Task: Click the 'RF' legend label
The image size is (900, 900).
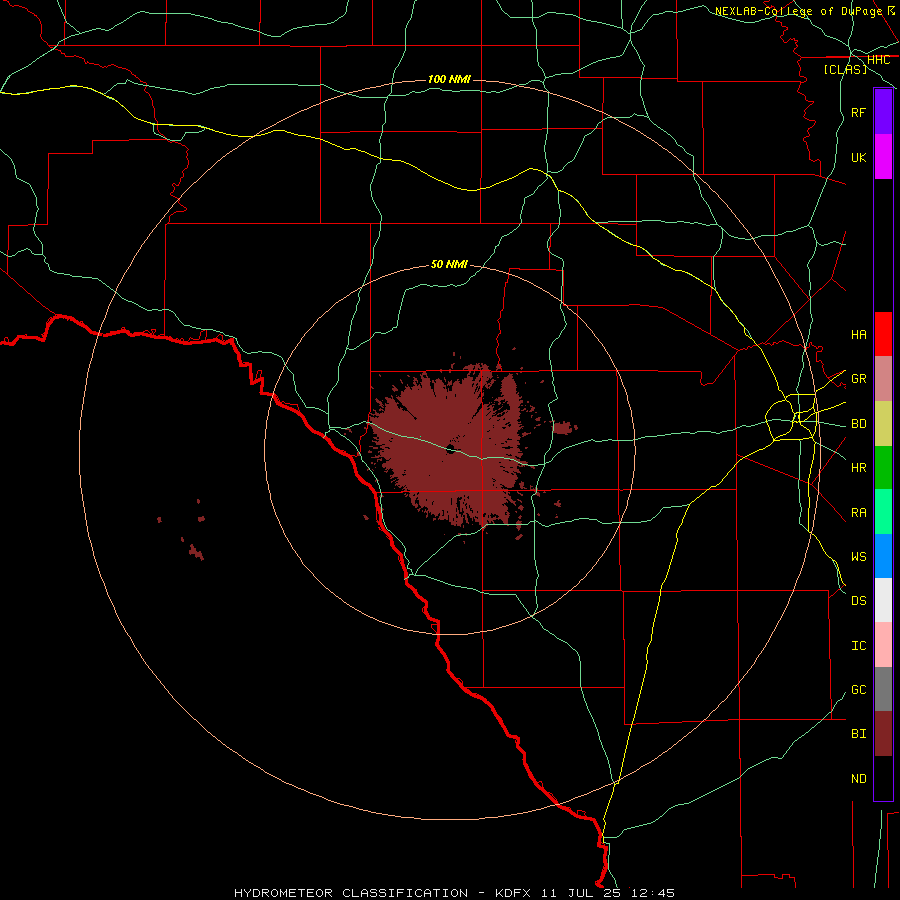Action: (x=858, y=113)
